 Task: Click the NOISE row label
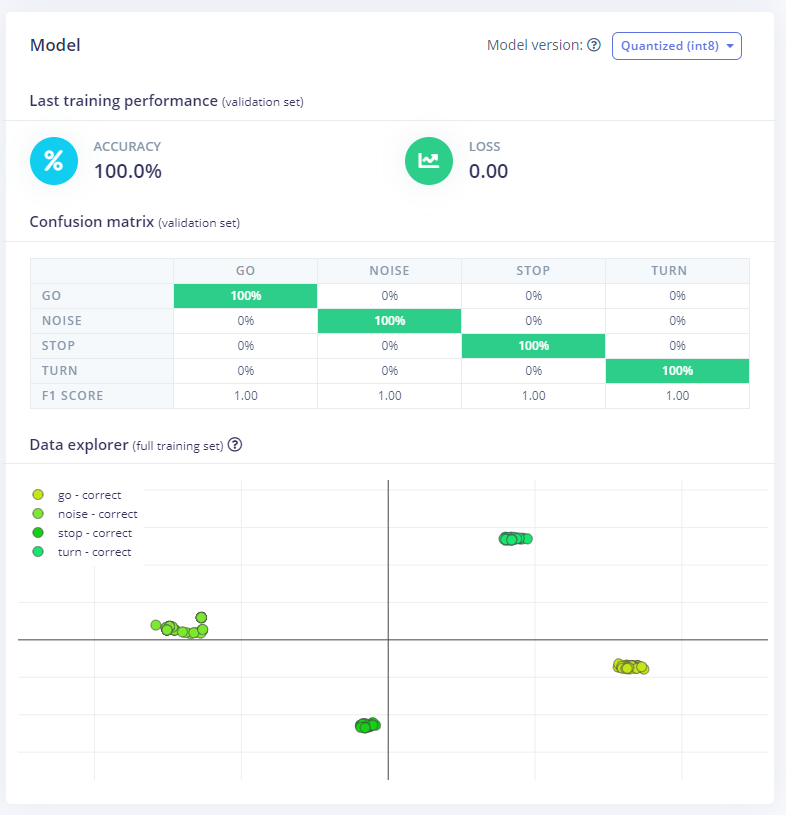62,321
